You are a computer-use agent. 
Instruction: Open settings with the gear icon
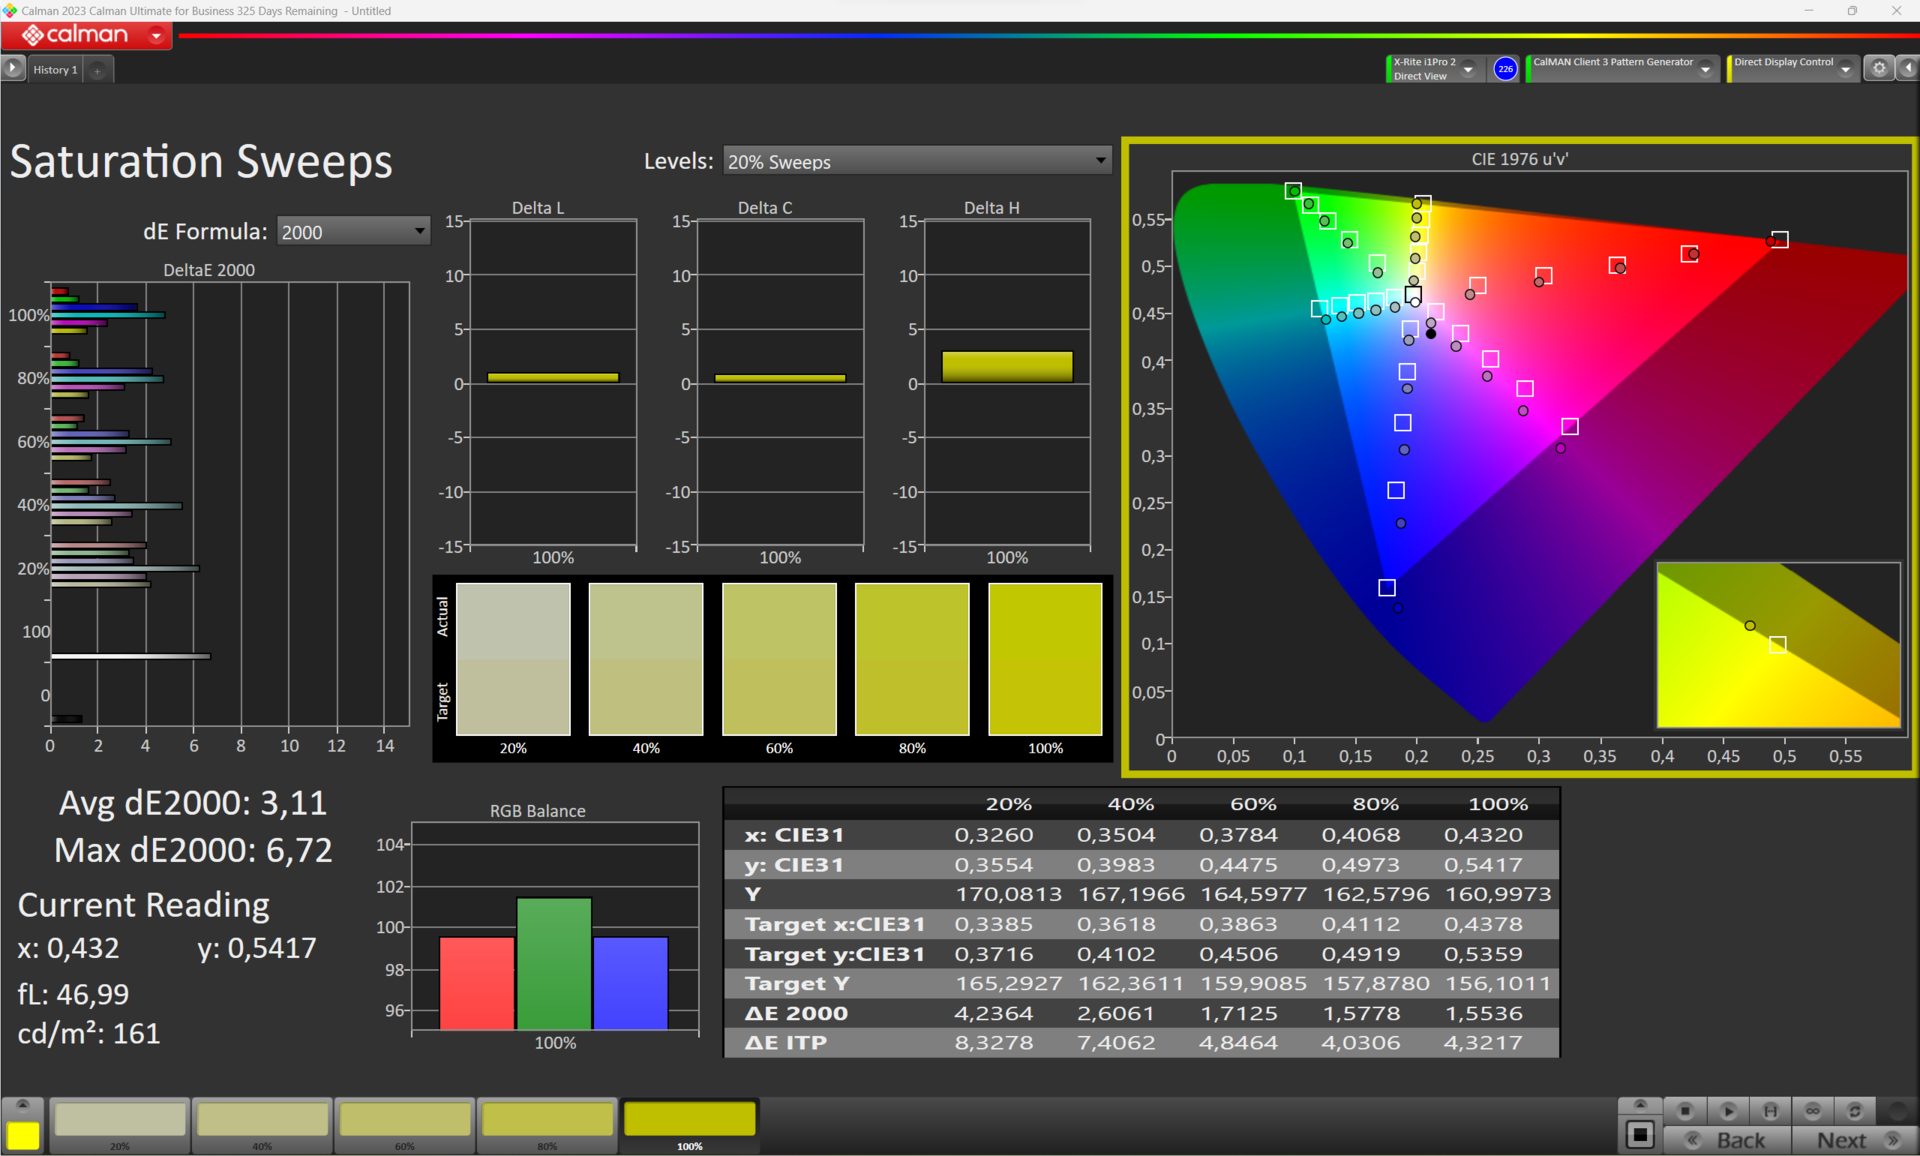pyautogui.click(x=1879, y=68)
